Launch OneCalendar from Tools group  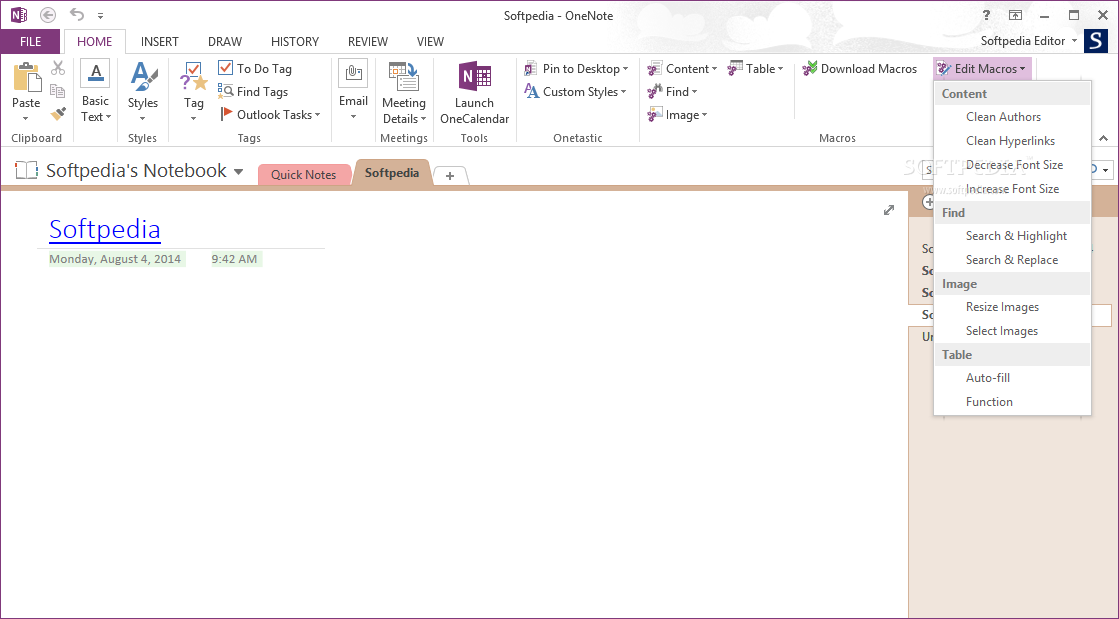tap(475, 92)
